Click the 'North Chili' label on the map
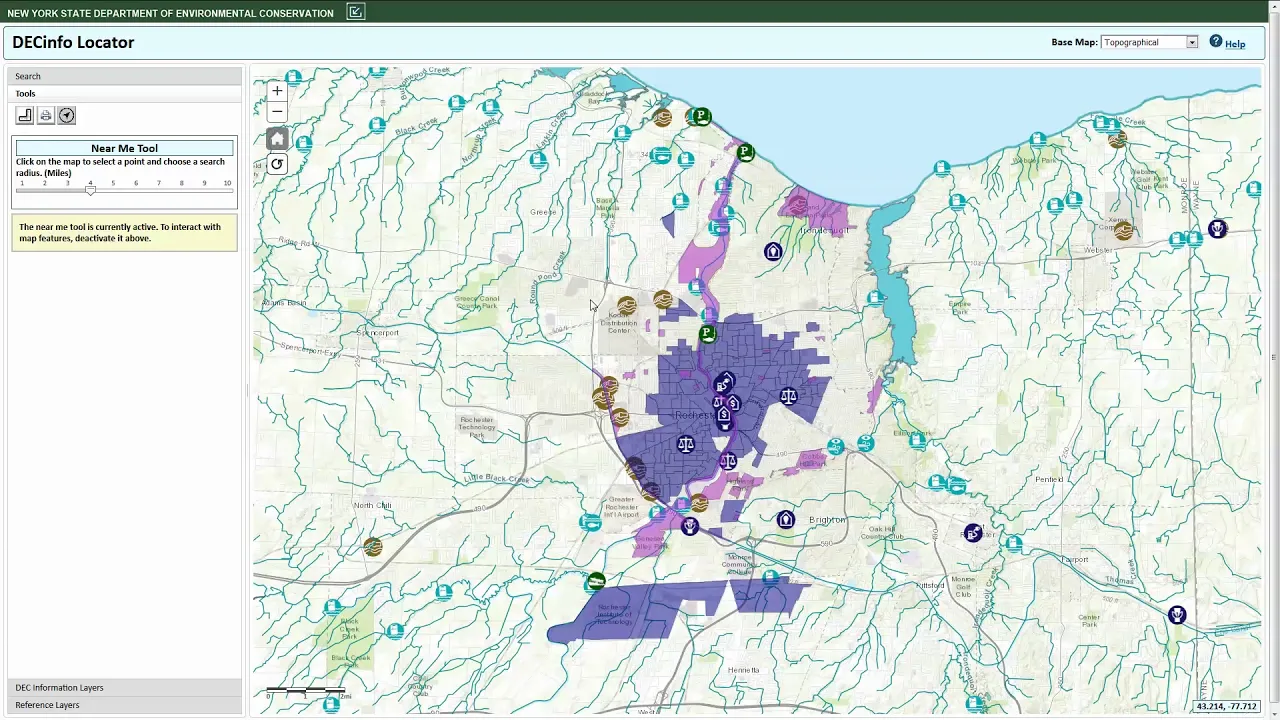Viewport: 1280px width, 720px height. coord(373,506)
